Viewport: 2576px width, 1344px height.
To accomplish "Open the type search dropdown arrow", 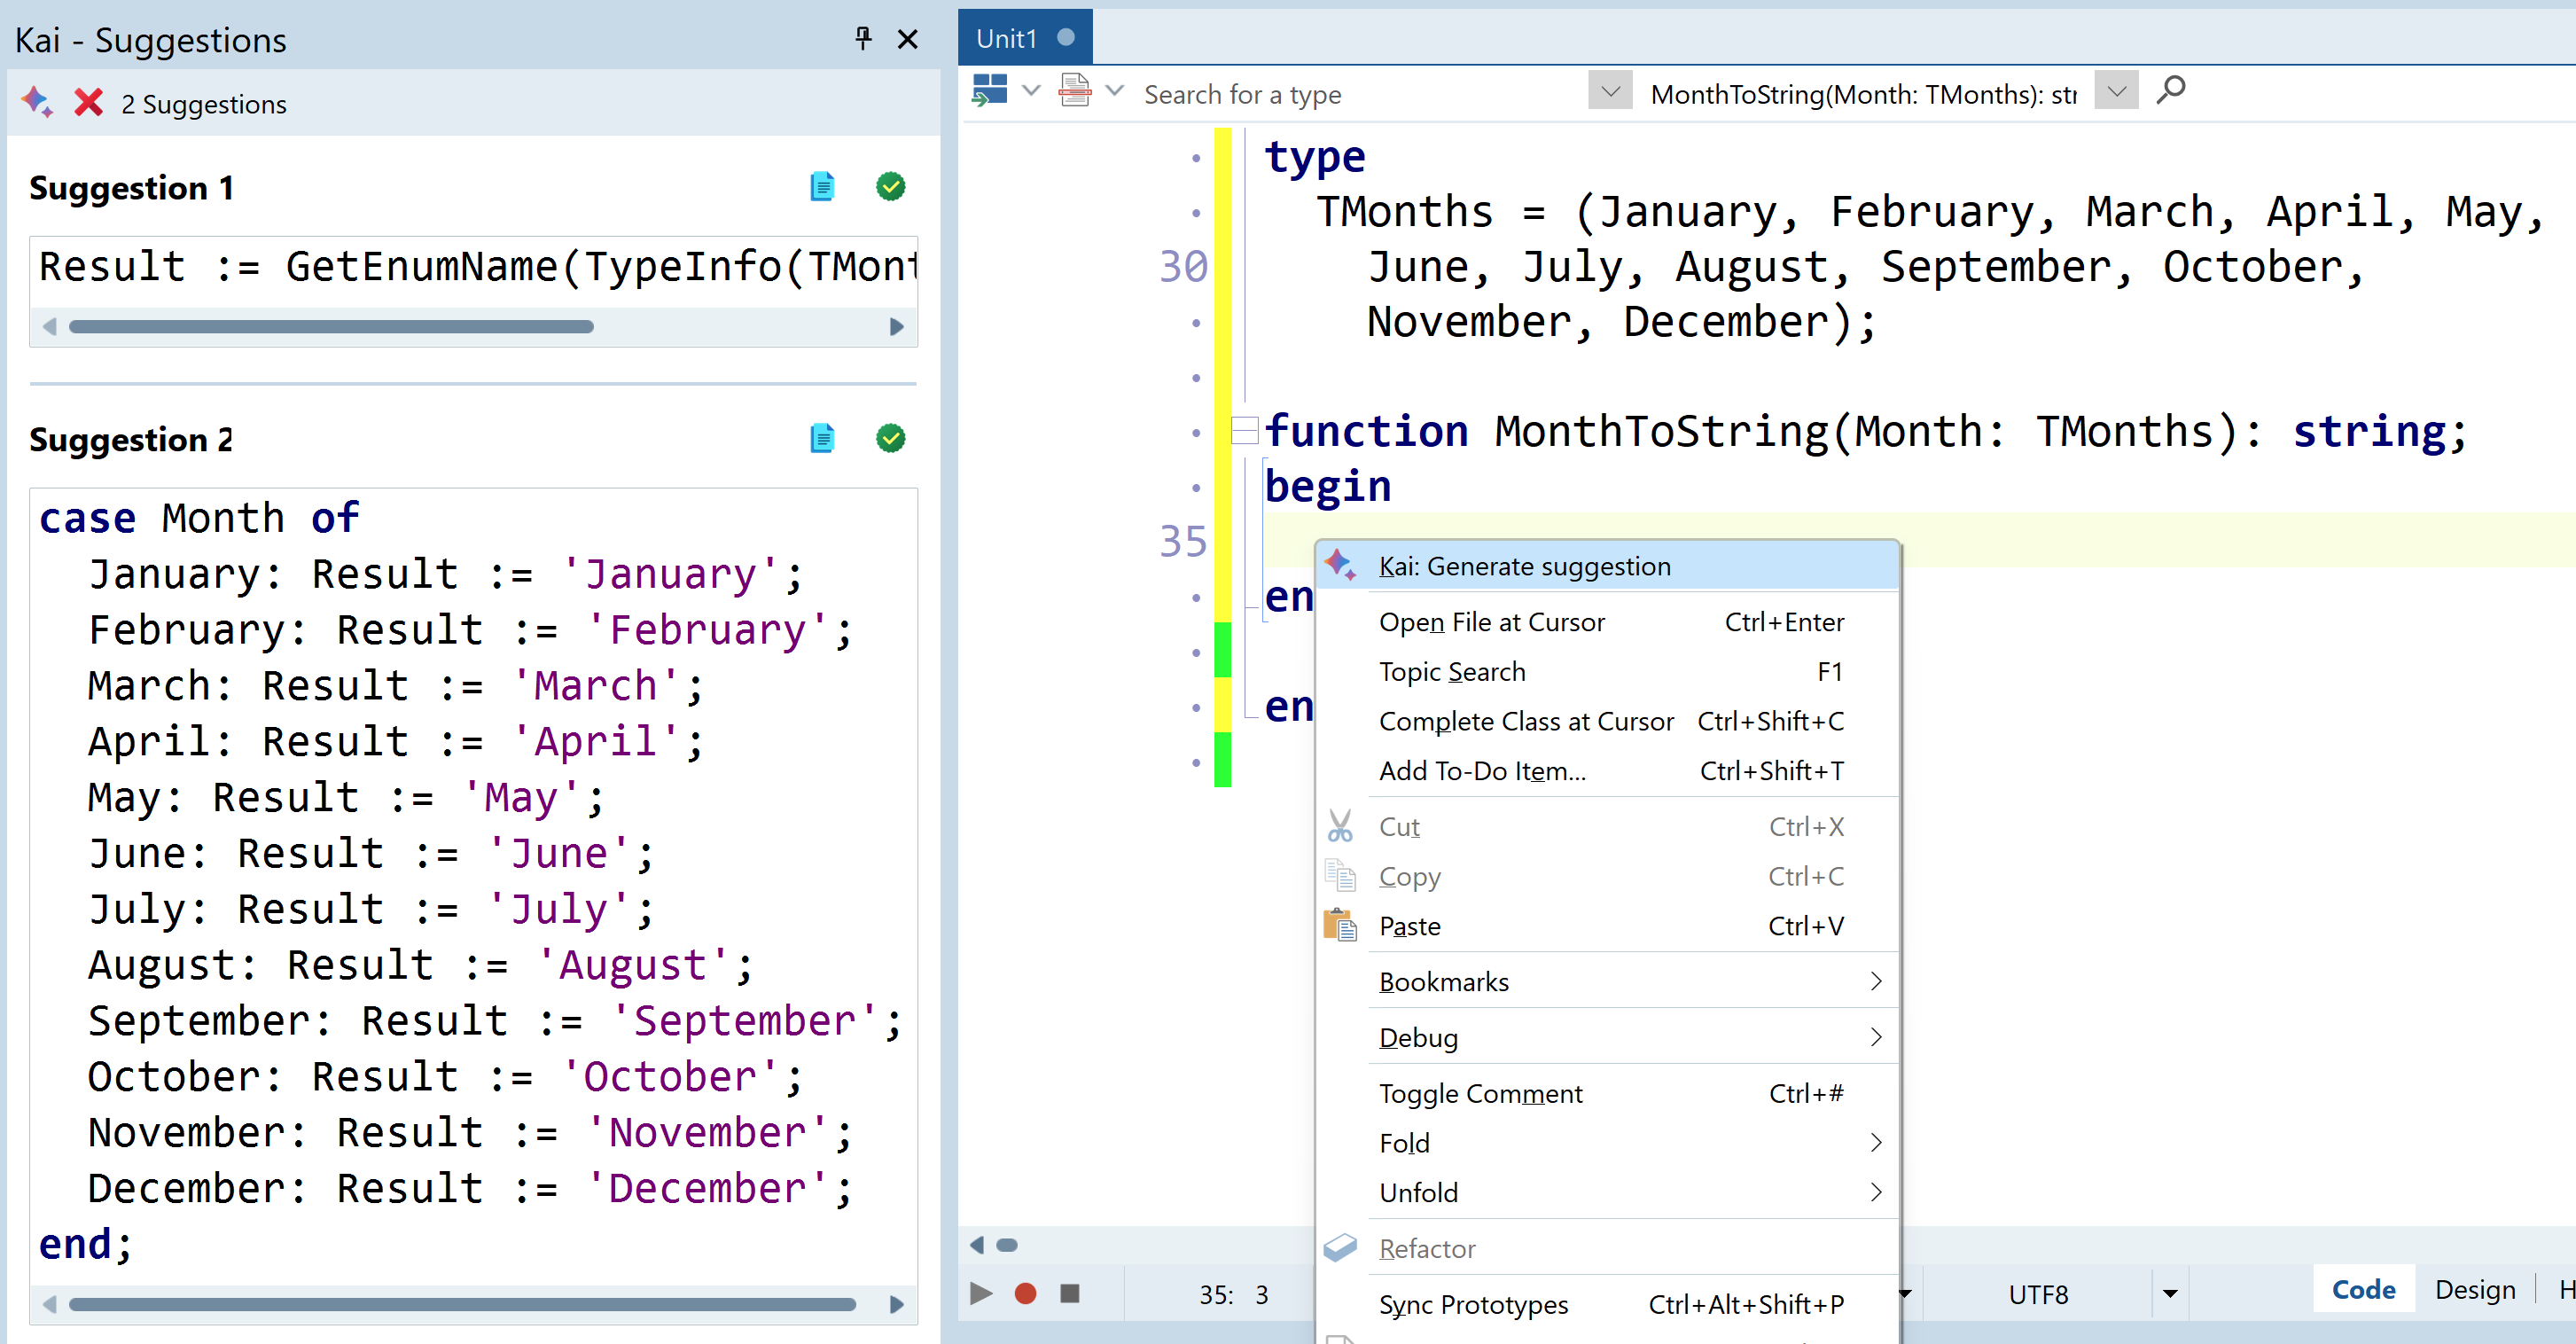I will [x=1610, y=92].
